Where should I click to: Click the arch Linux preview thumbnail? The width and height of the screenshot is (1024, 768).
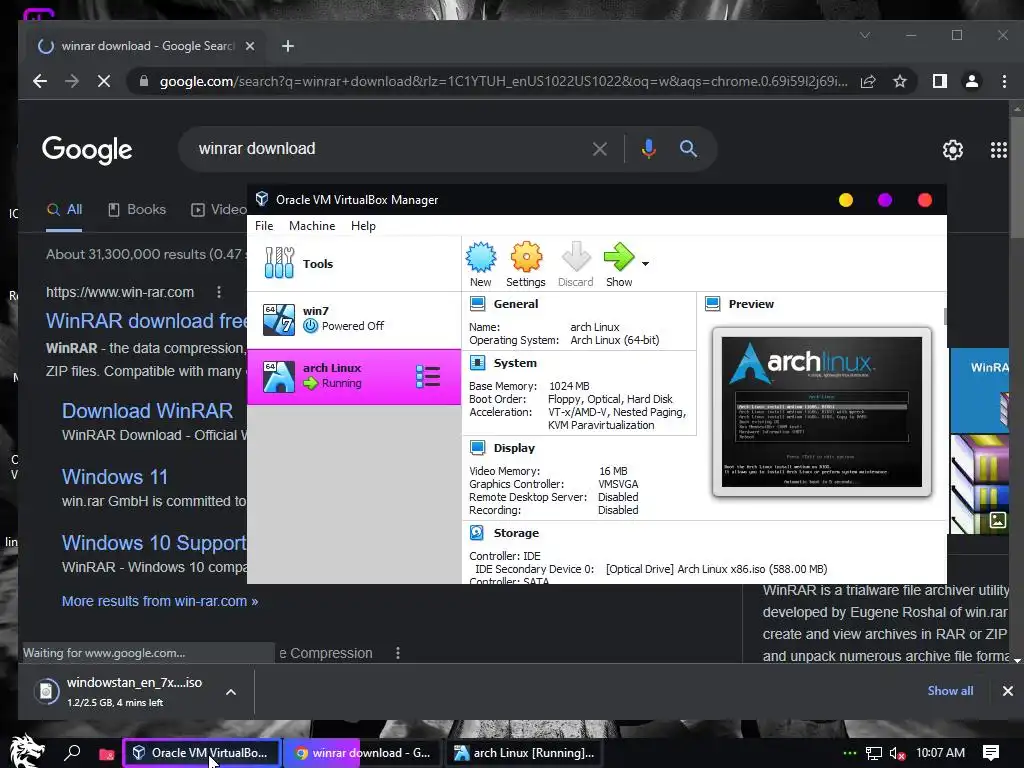[x=822, y=412]
